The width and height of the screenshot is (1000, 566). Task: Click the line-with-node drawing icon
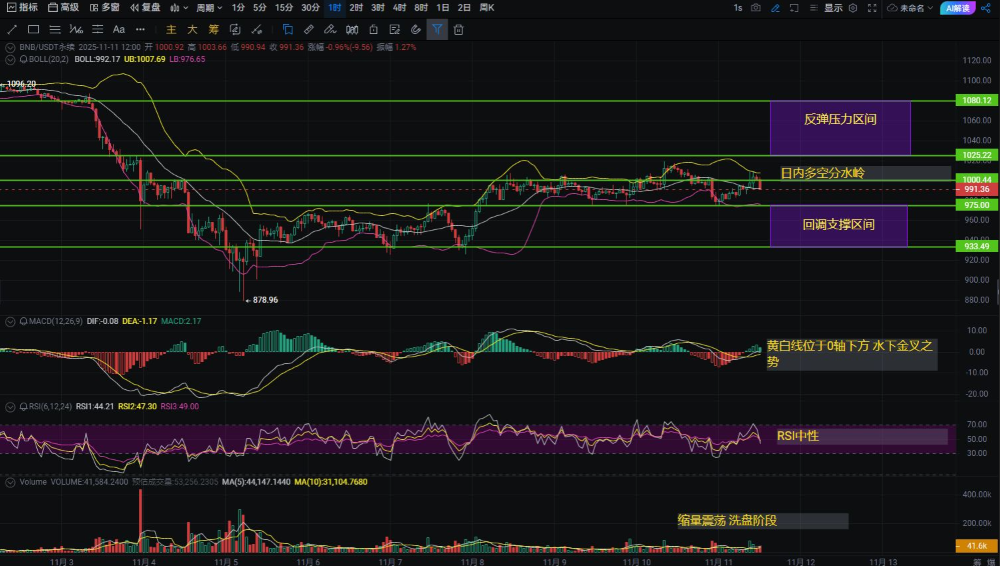pyautogui.click(x=256, y=29)
